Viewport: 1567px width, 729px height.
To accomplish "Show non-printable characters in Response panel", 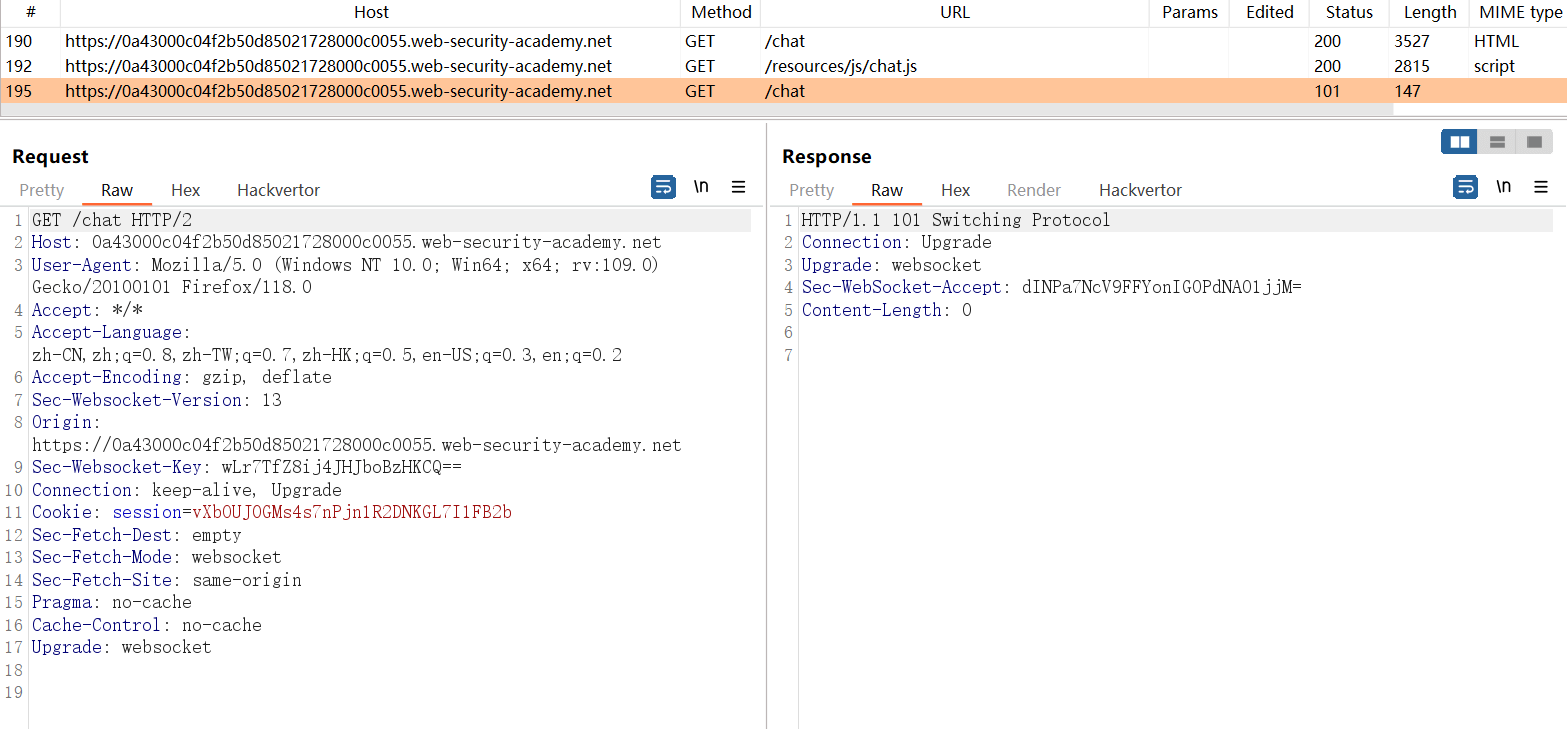I will pyautogui.click(x=1503, y=187).
